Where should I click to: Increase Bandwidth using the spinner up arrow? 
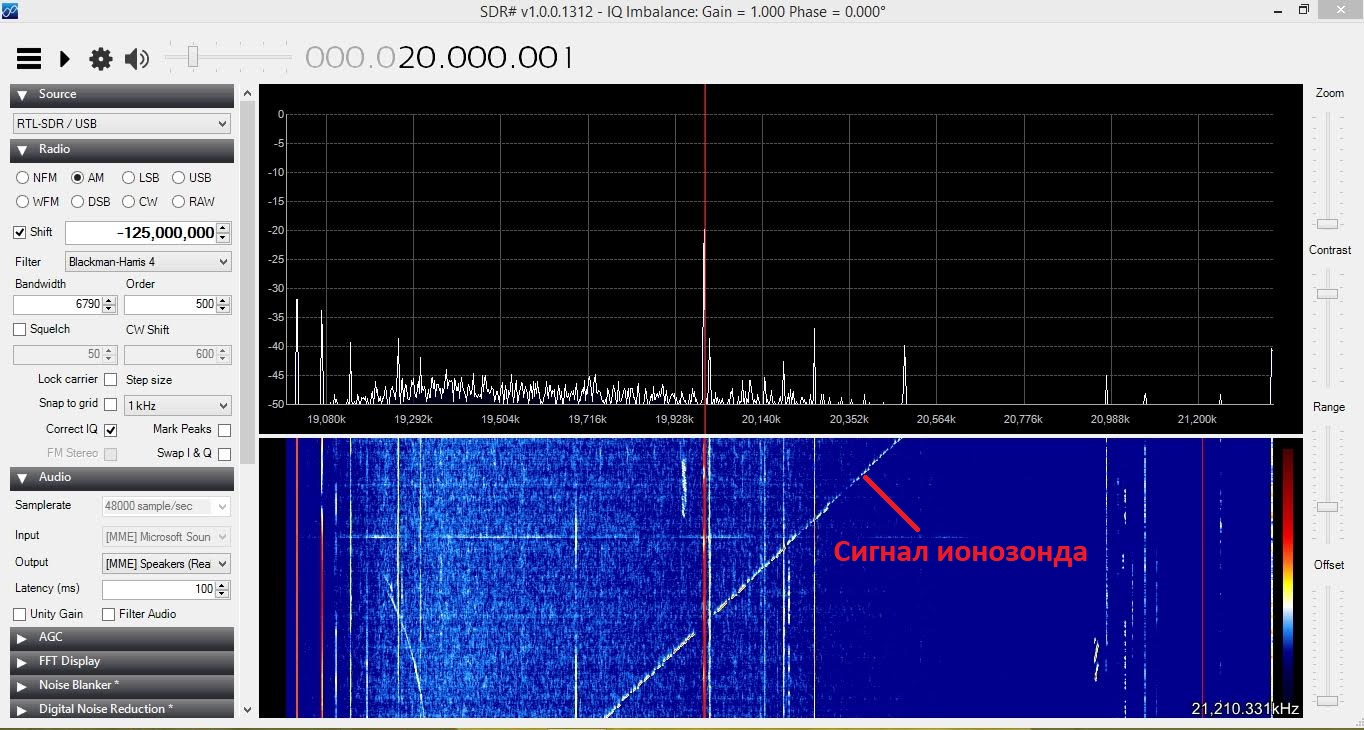(110, 300)
